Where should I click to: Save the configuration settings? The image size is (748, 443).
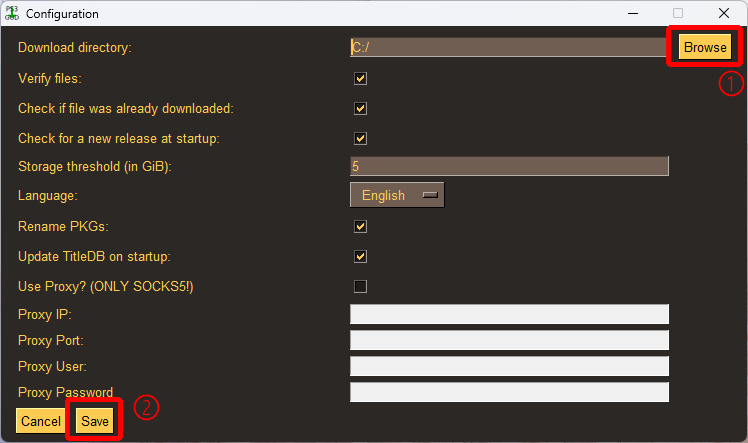94,421
